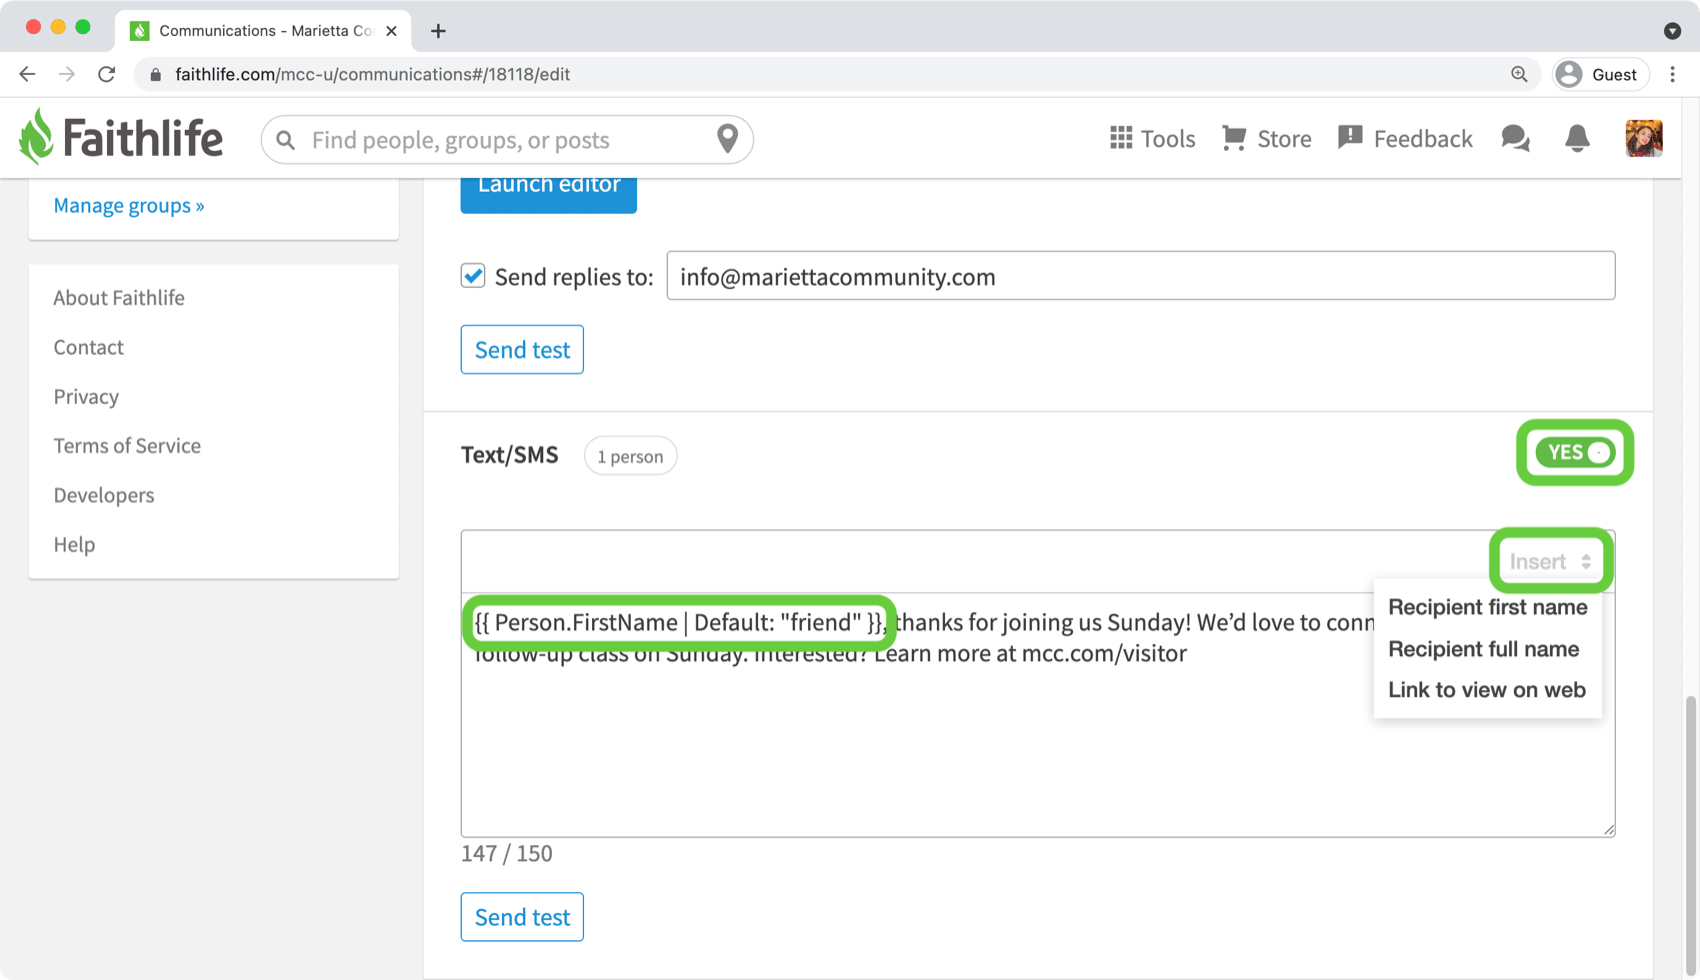The image size is (1700, 980).
Task: Select Recipient full name
Action: (1483, 649)
